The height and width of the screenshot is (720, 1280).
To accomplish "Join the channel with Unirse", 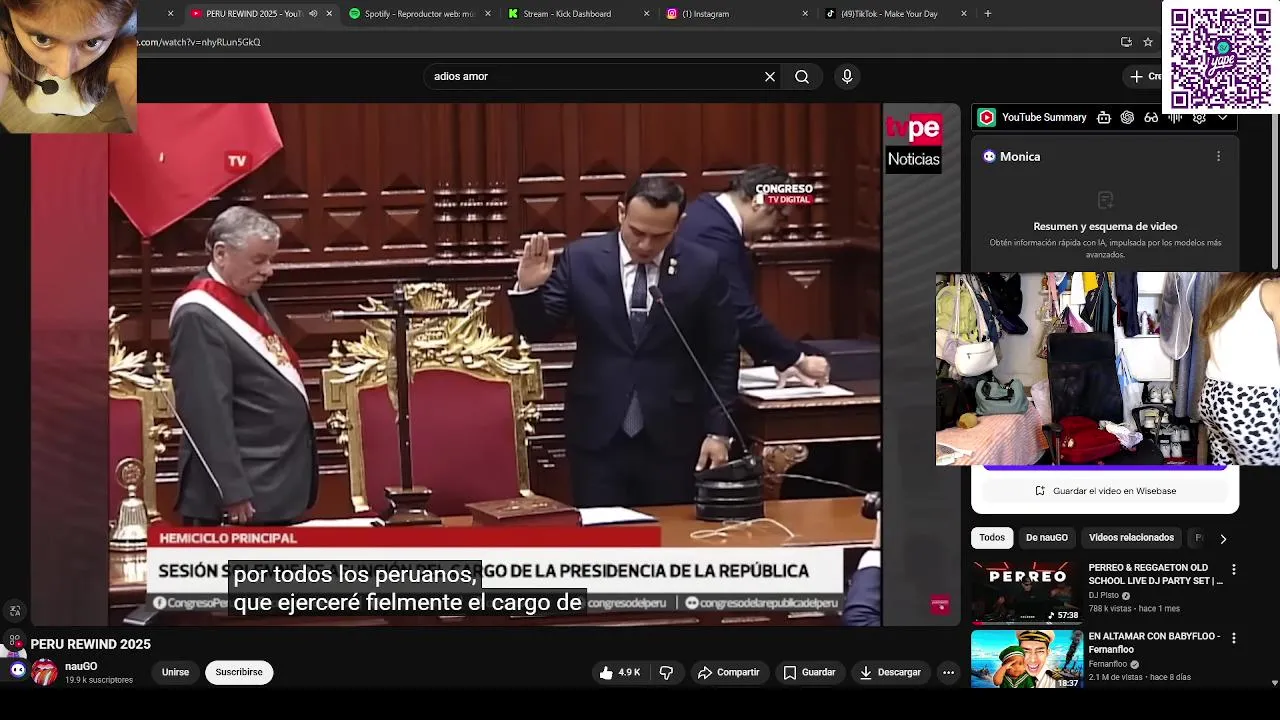I will pos(175,672).
